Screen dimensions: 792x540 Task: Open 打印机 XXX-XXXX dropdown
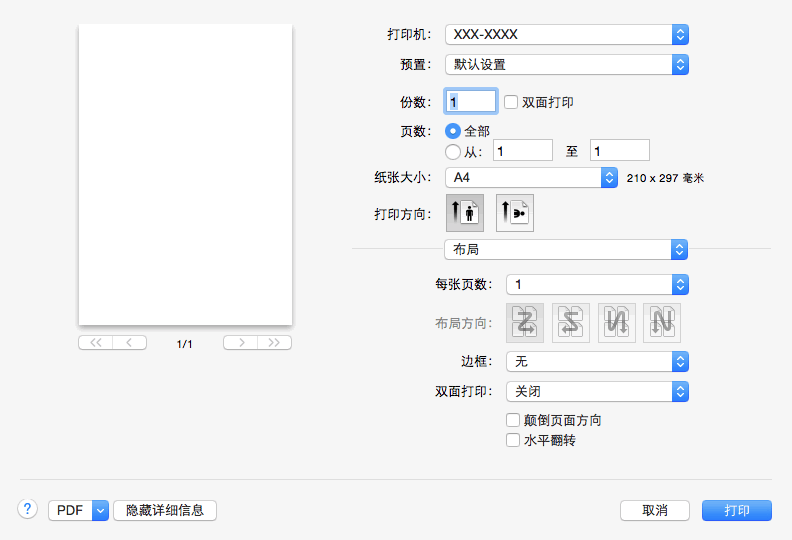click(567, 34)
